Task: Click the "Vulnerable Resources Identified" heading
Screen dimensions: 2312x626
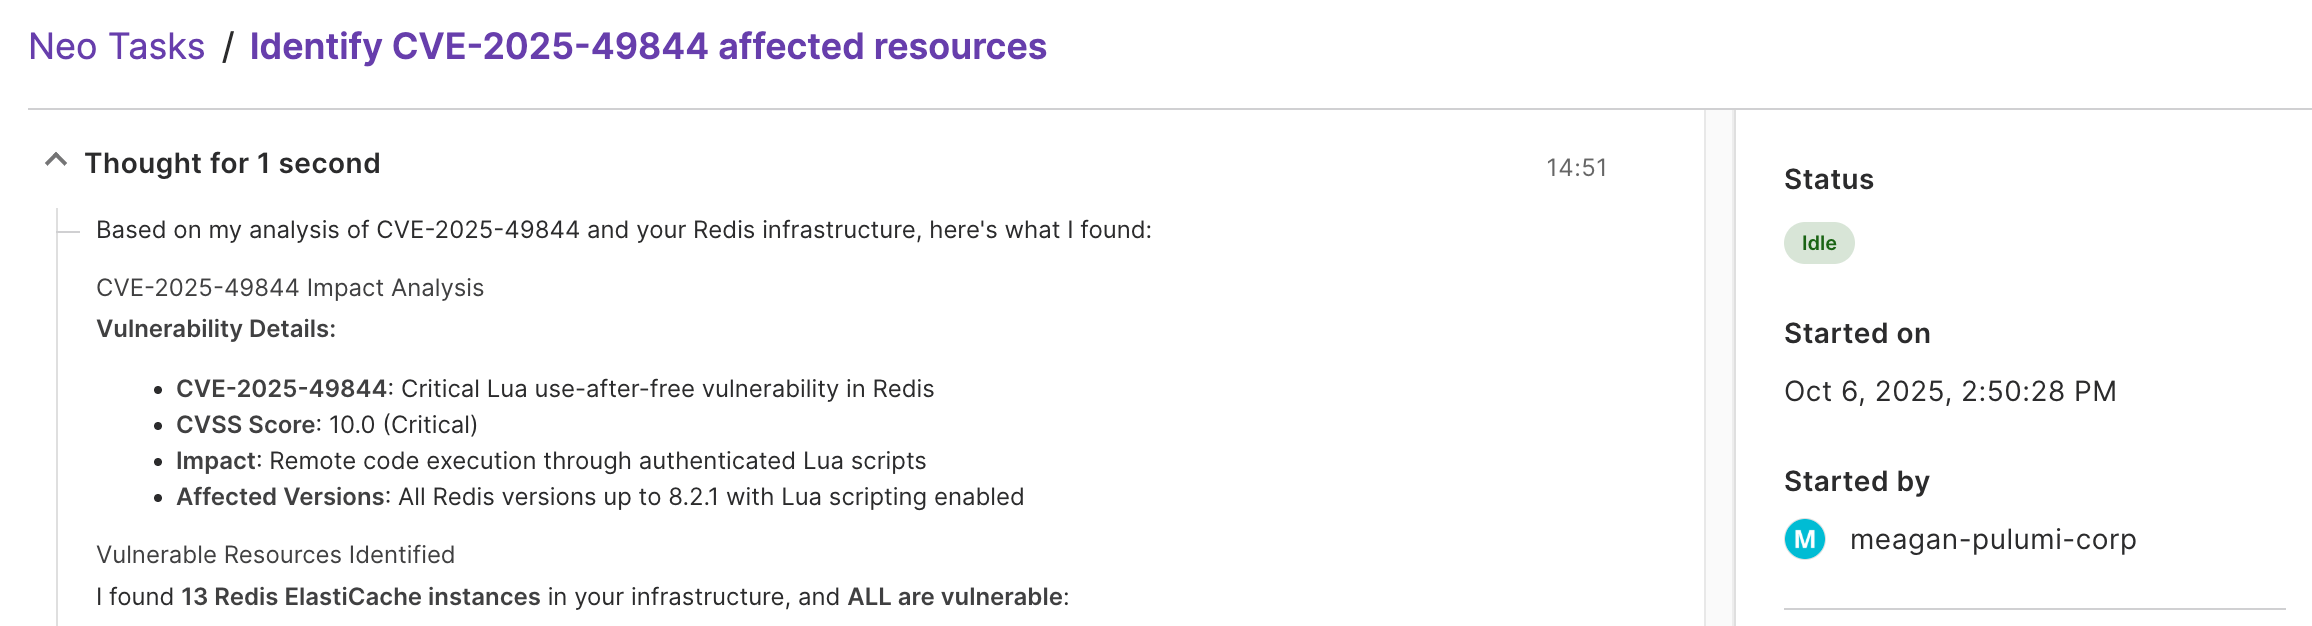Action: (x=275, y=555)
